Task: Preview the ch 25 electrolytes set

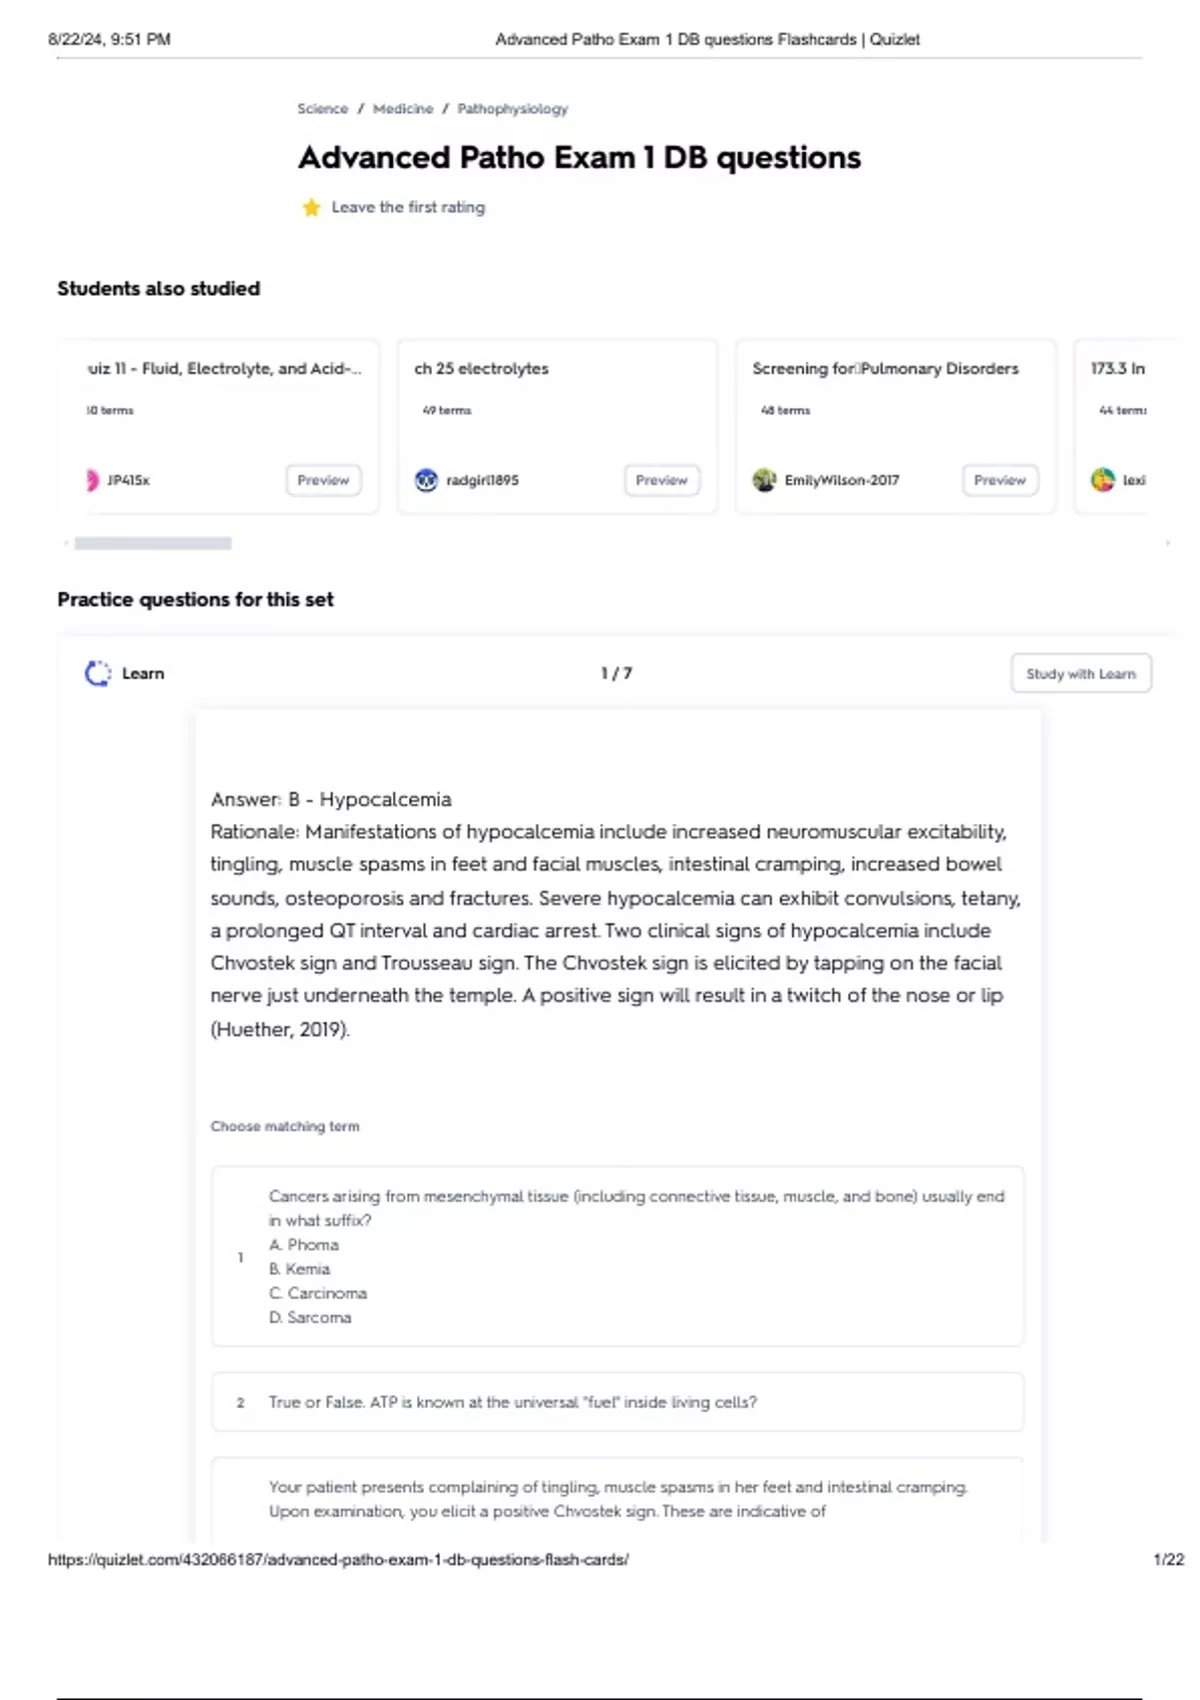Action: coord(661,480)
